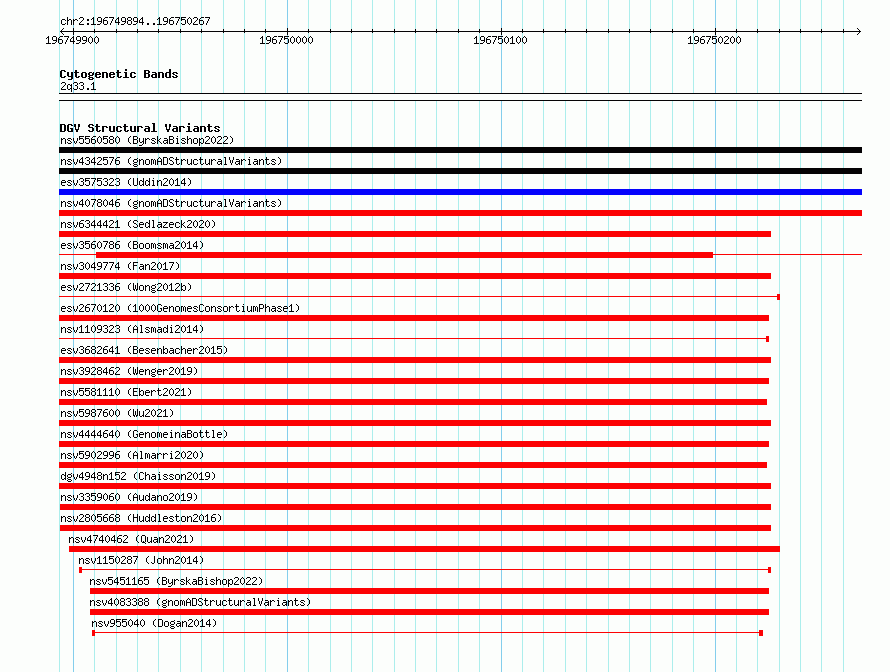Click the 196749900 ruler coordinate
Image resolution: width=890 pixels, height=672 pixels.
click(x=72, y=40)
